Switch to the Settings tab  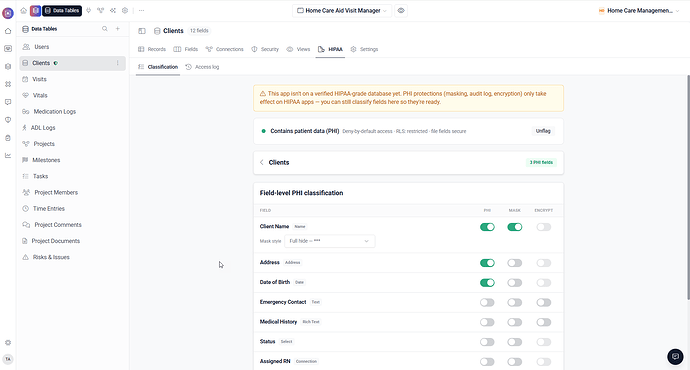[364, 49]
